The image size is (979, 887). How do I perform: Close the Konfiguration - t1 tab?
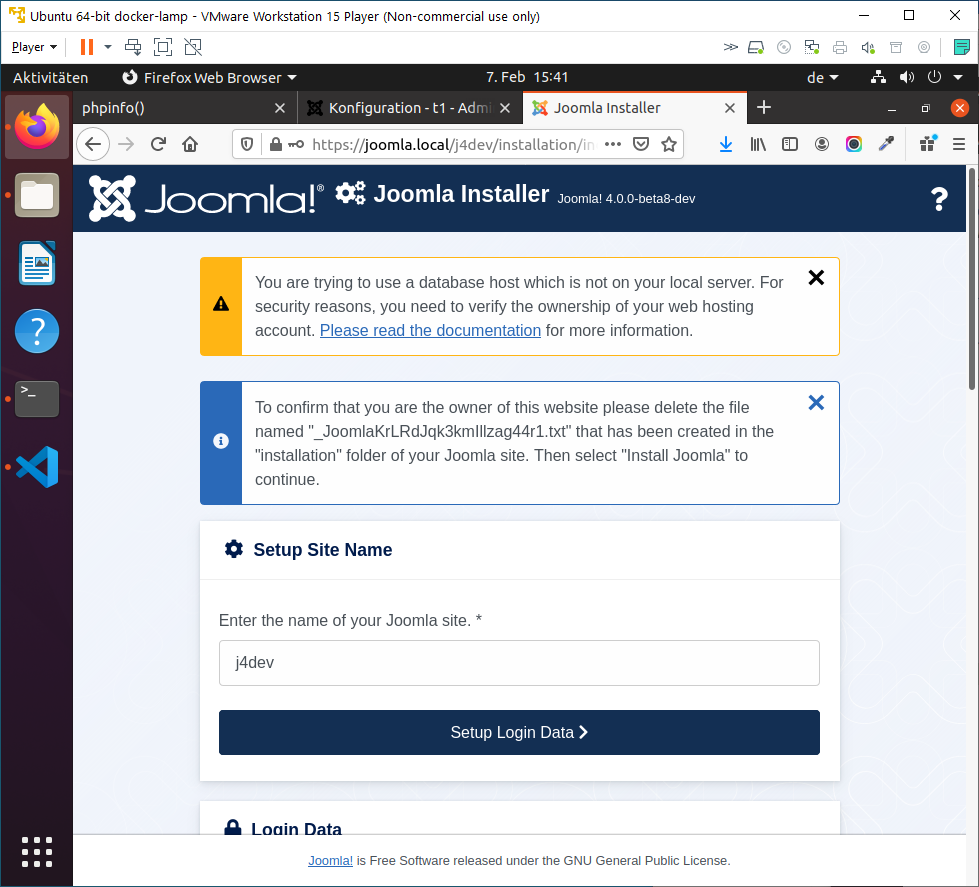505,109
